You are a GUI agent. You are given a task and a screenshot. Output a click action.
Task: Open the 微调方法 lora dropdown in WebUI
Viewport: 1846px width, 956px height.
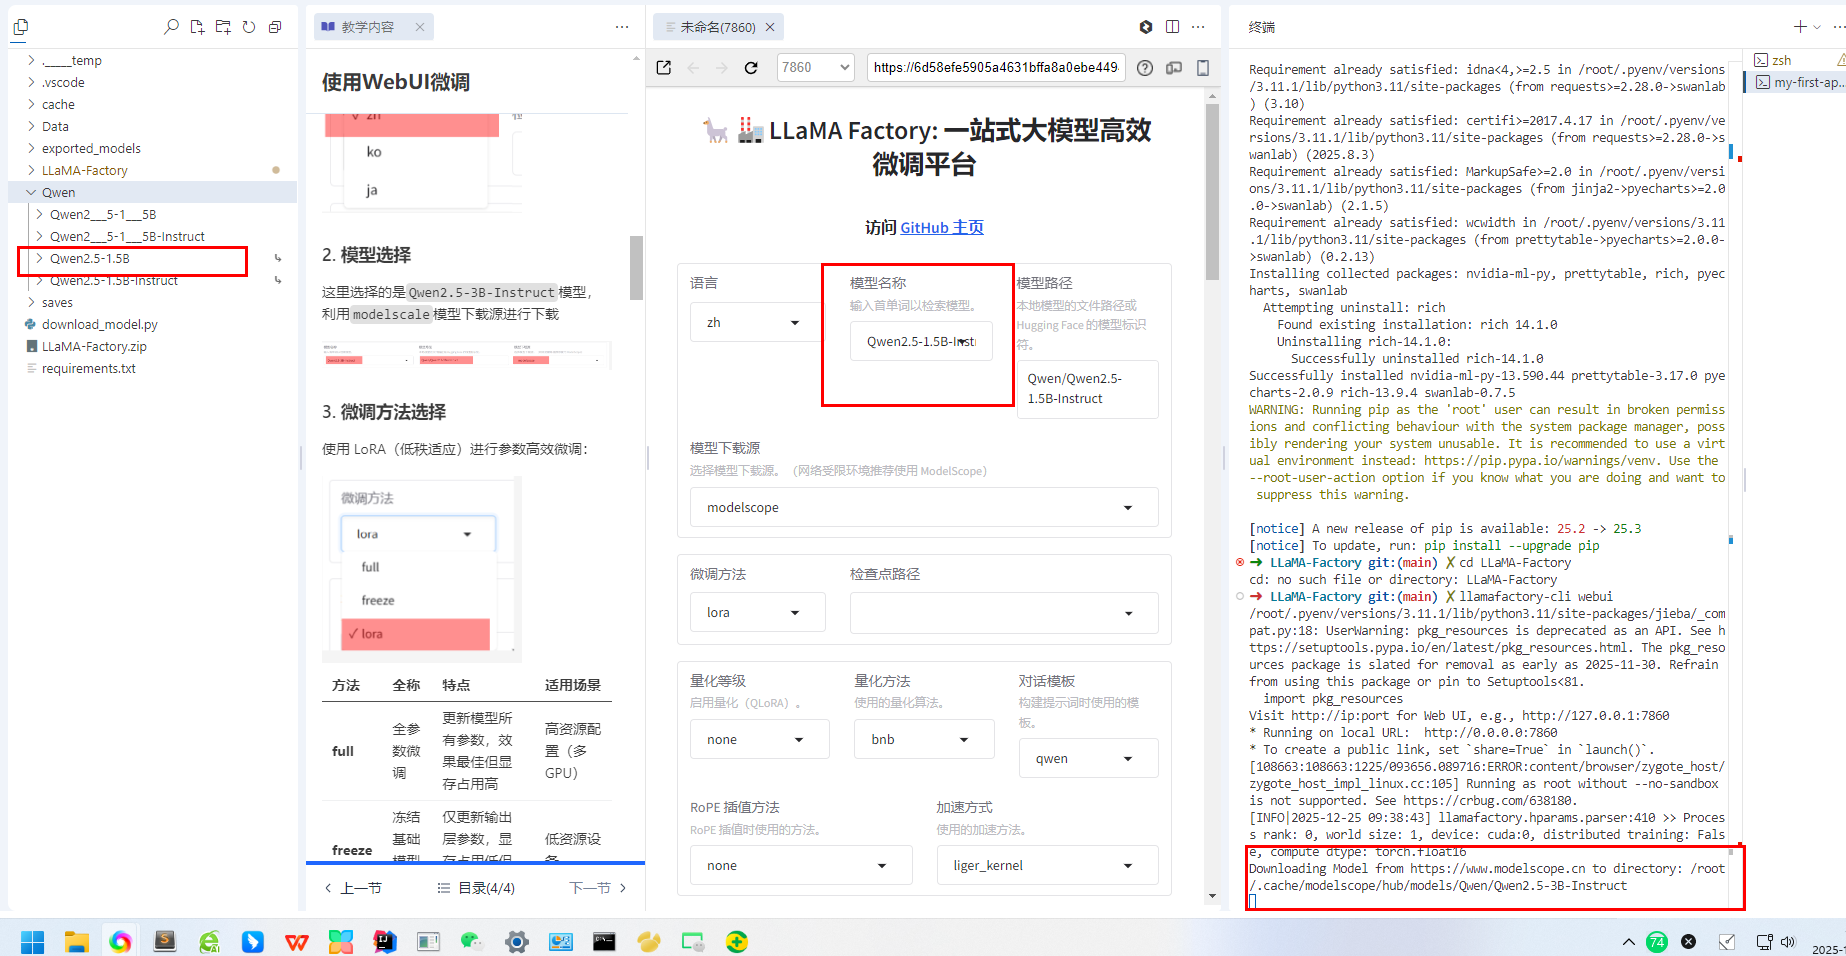[757, 612]
